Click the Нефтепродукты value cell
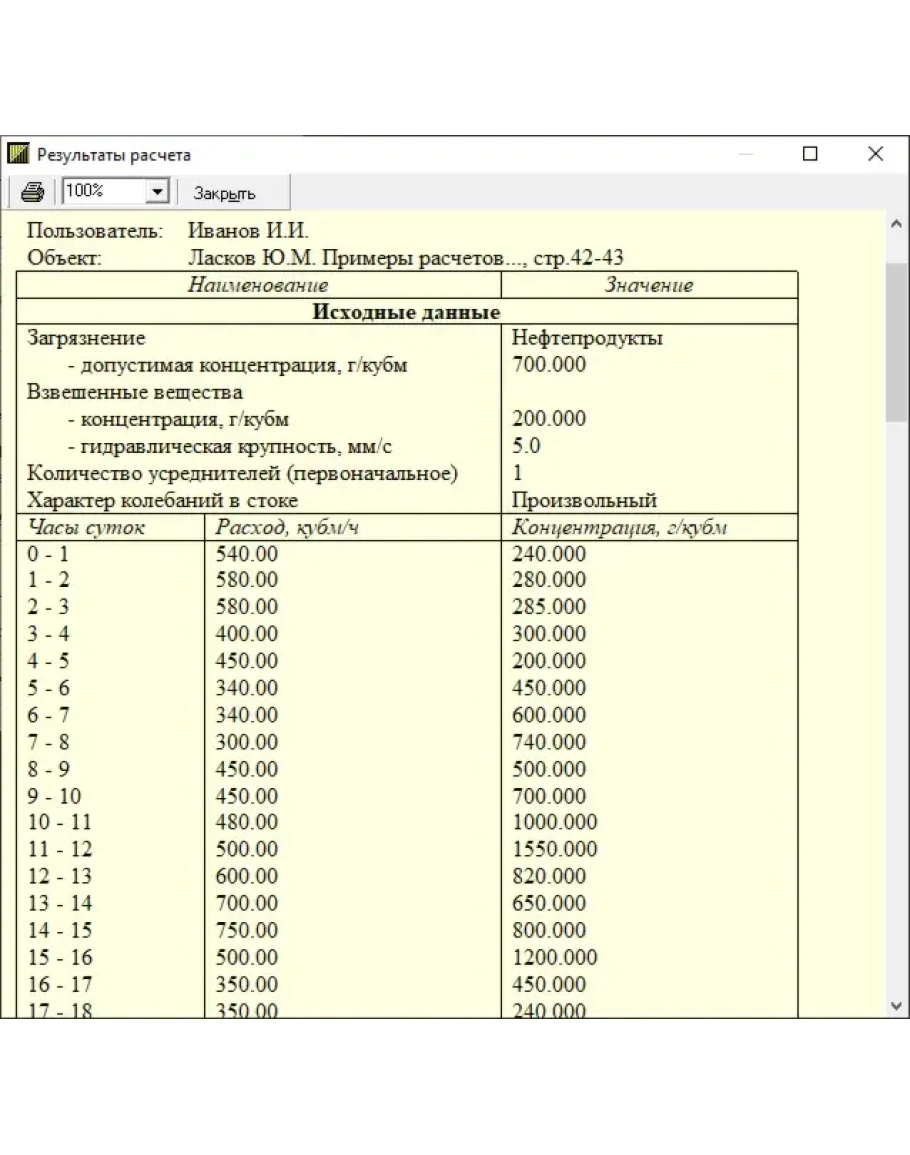The width and height of the screenshot is (910, 1155). (587, 338)
